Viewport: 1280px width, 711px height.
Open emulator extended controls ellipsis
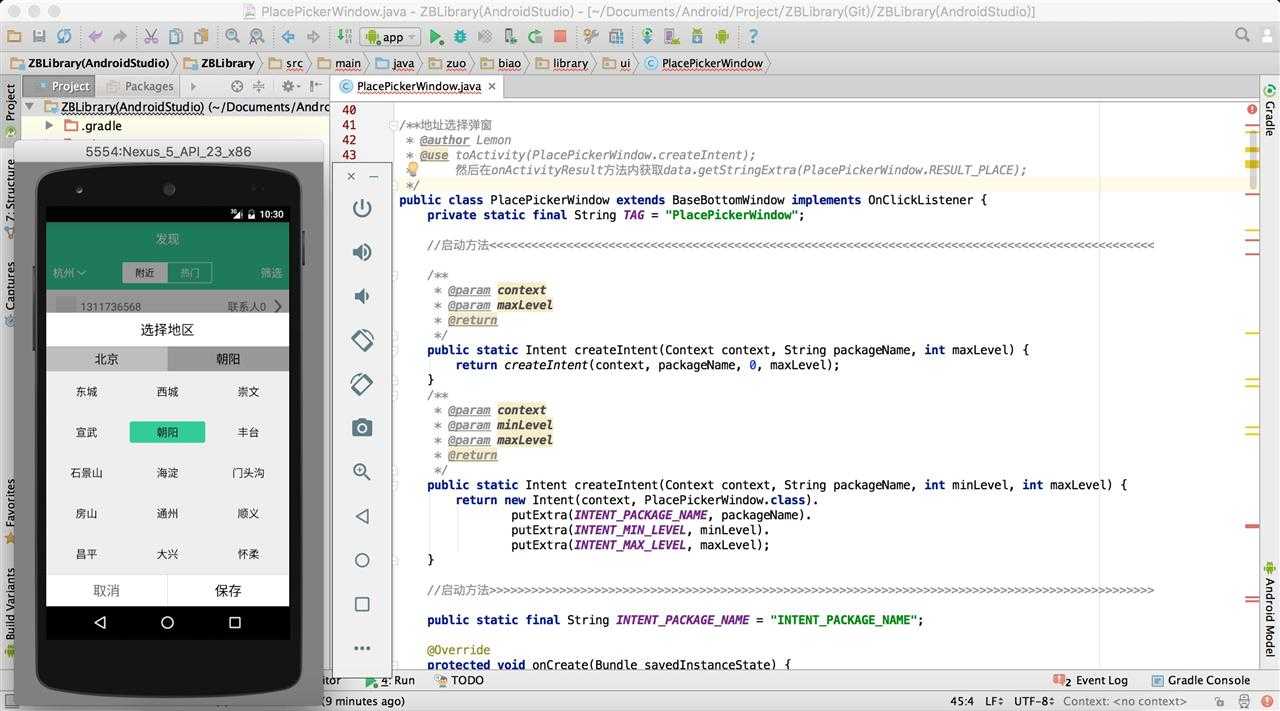coord(362,648)
